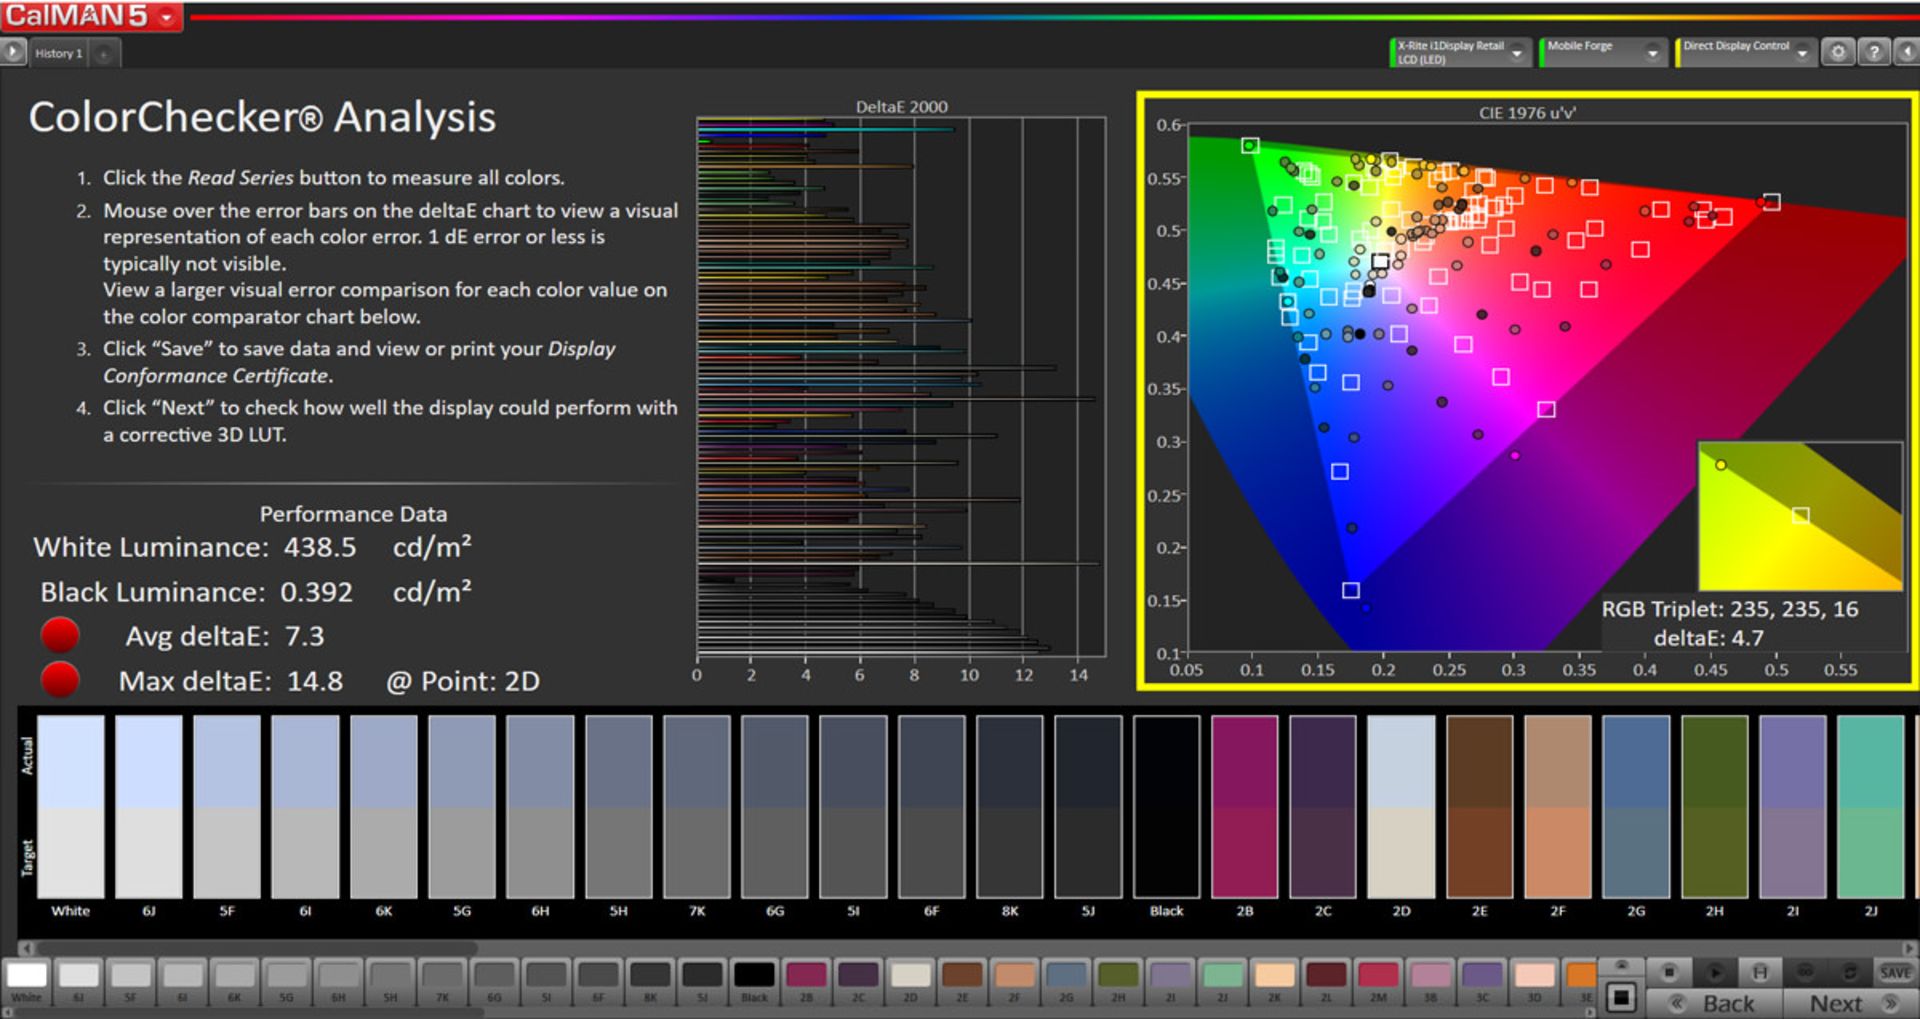Image resolution: width=1920 pixels, height=1019 pixels.
Task: Click the refresh loop icon
Action: coord(1850,972)
